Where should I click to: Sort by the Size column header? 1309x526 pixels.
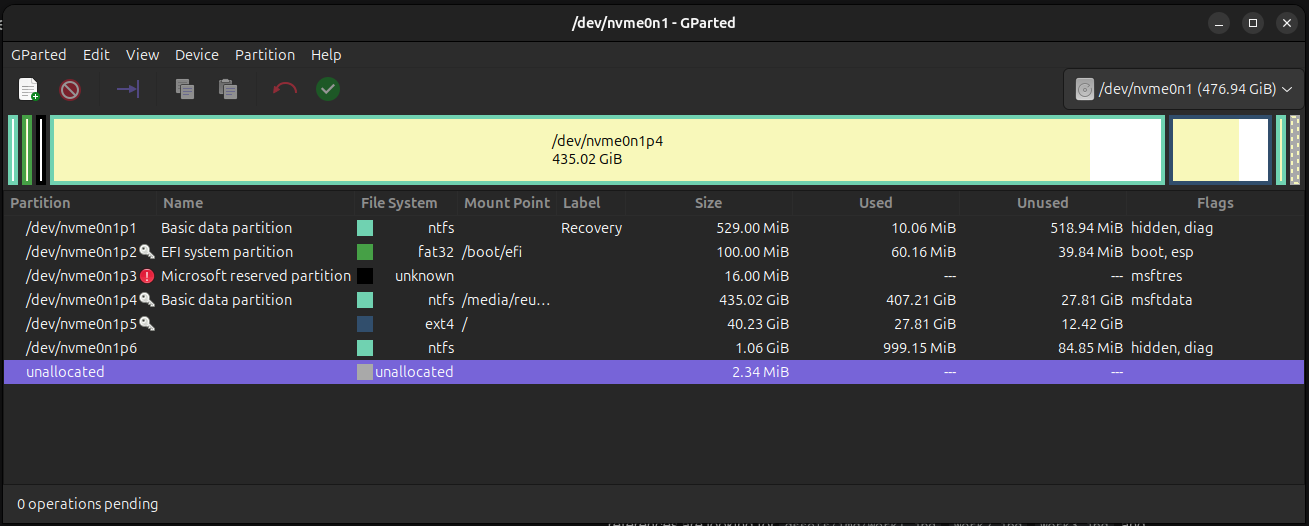[708, 203]
